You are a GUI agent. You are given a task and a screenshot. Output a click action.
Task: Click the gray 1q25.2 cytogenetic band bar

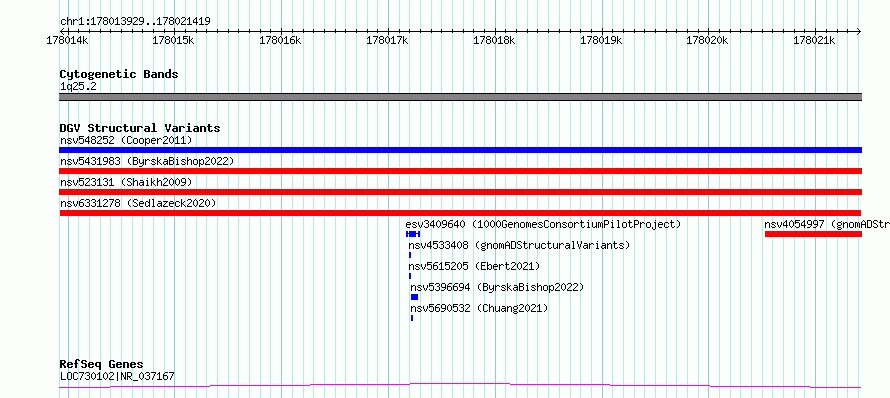click(x=460, y=97)
